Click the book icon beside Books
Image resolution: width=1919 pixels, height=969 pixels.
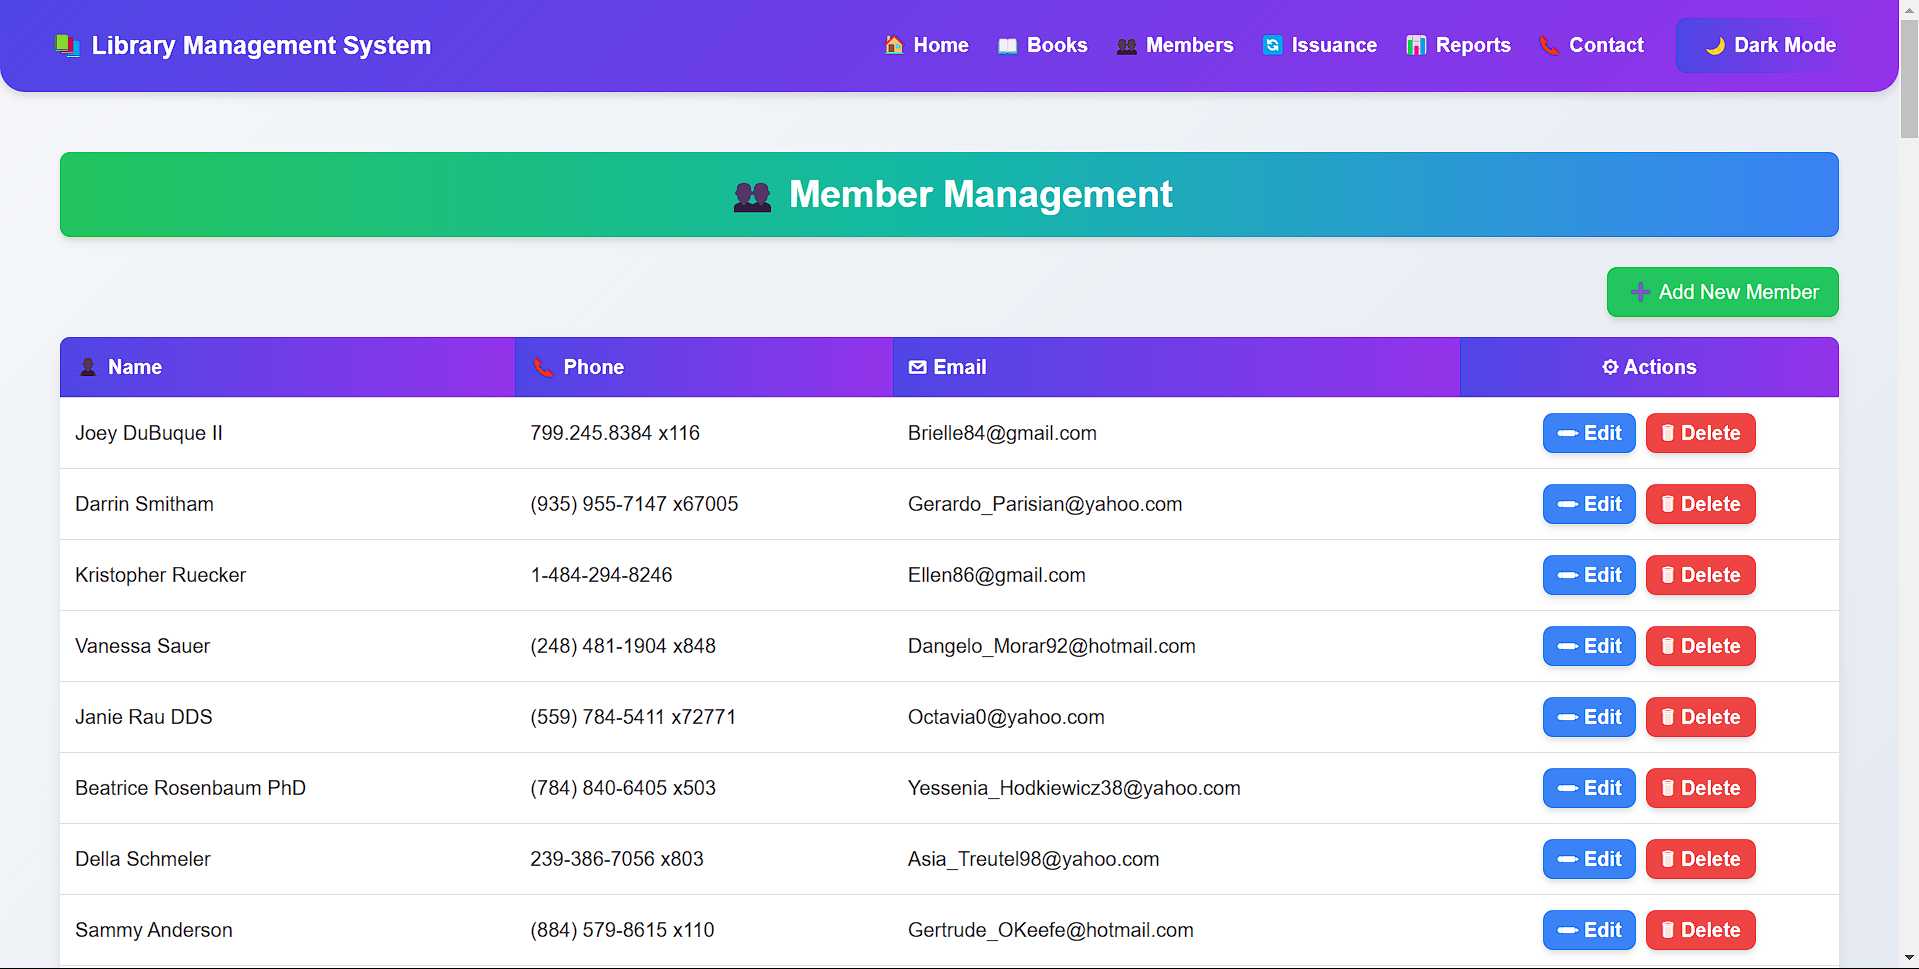coord(1007,46)
